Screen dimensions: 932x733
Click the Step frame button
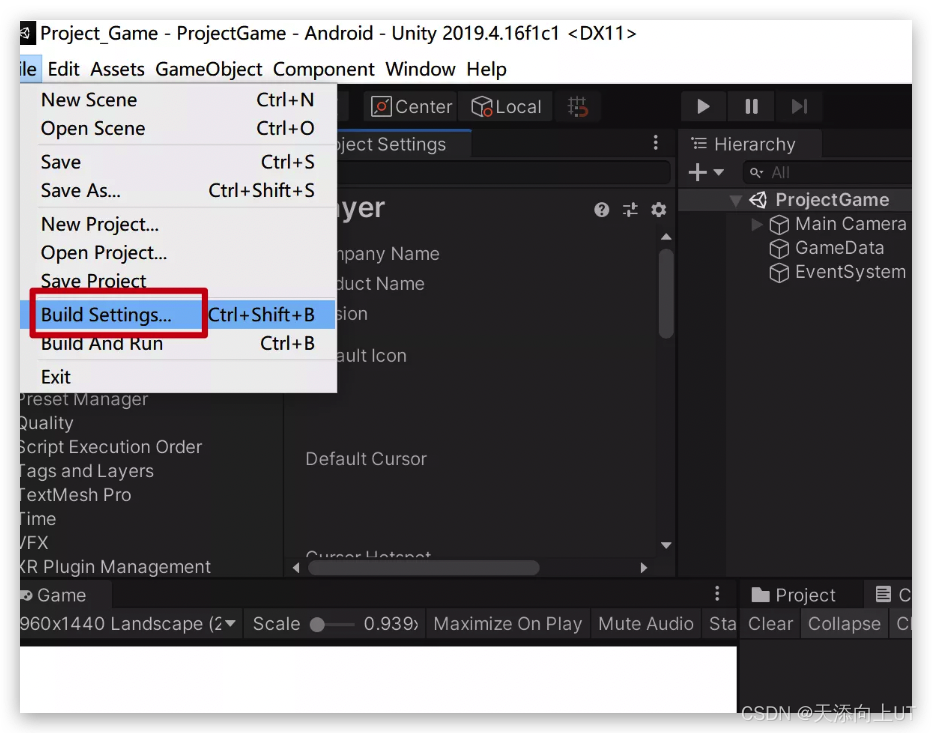(799, 106)
